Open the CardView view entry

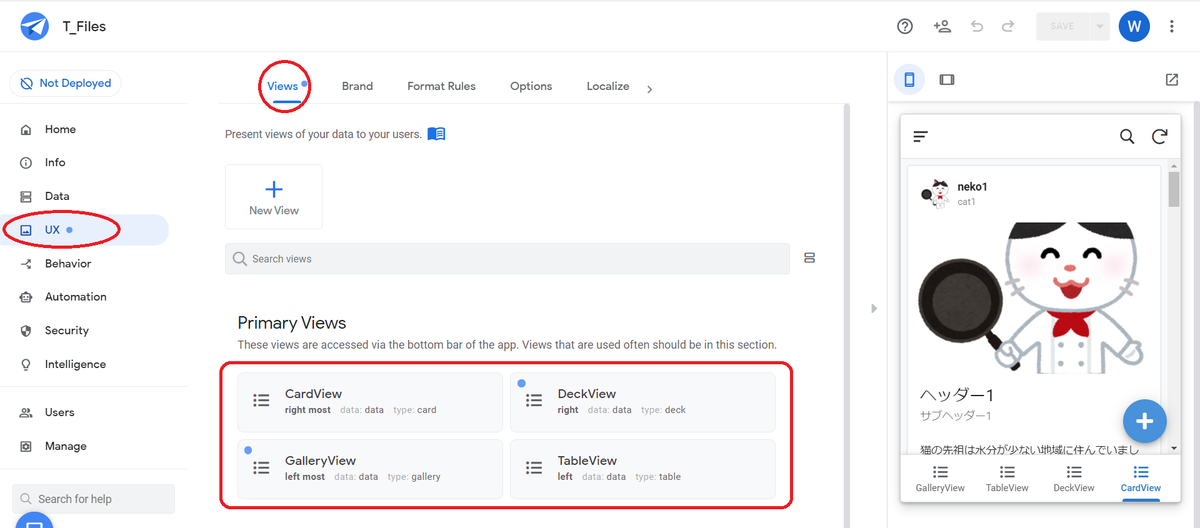pyautogui.click(x=370, y=402)
